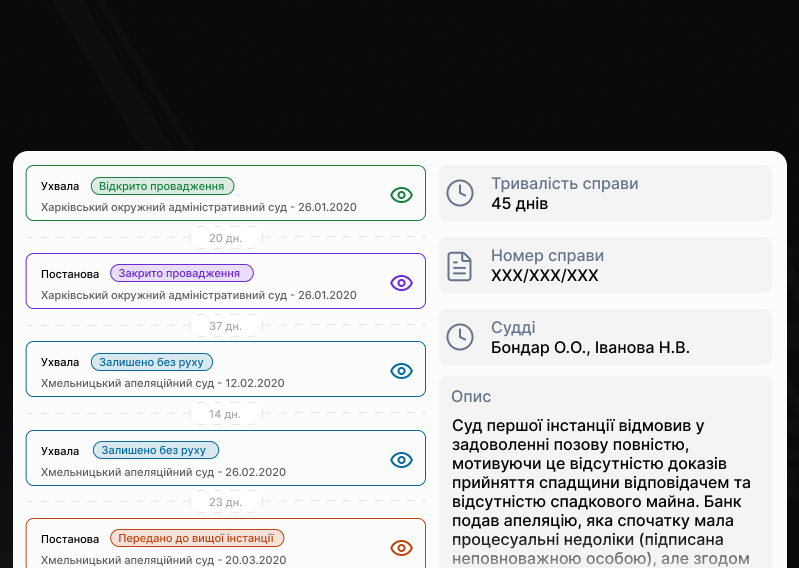
Task: Click the '45 днів' duration value
Action: pos(519,204)
